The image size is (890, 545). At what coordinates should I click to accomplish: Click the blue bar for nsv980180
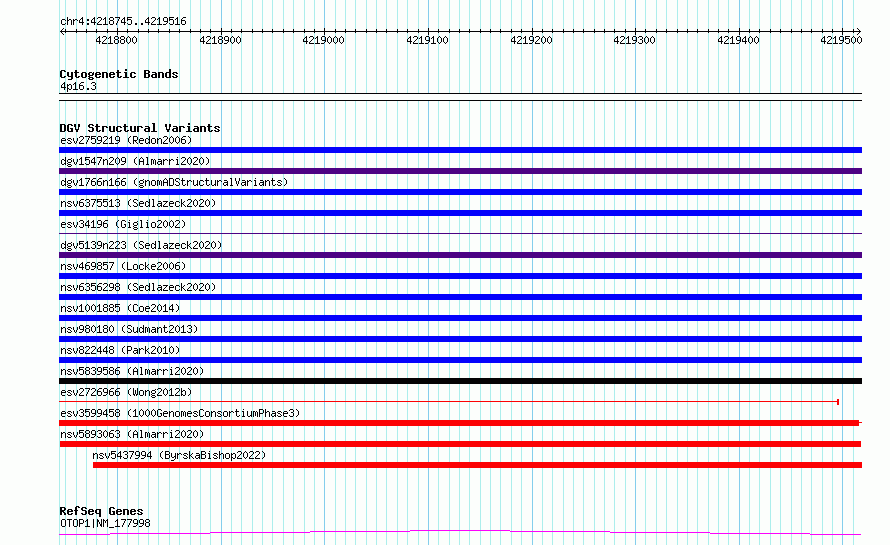pyautogui.click(x=460, y=339)
